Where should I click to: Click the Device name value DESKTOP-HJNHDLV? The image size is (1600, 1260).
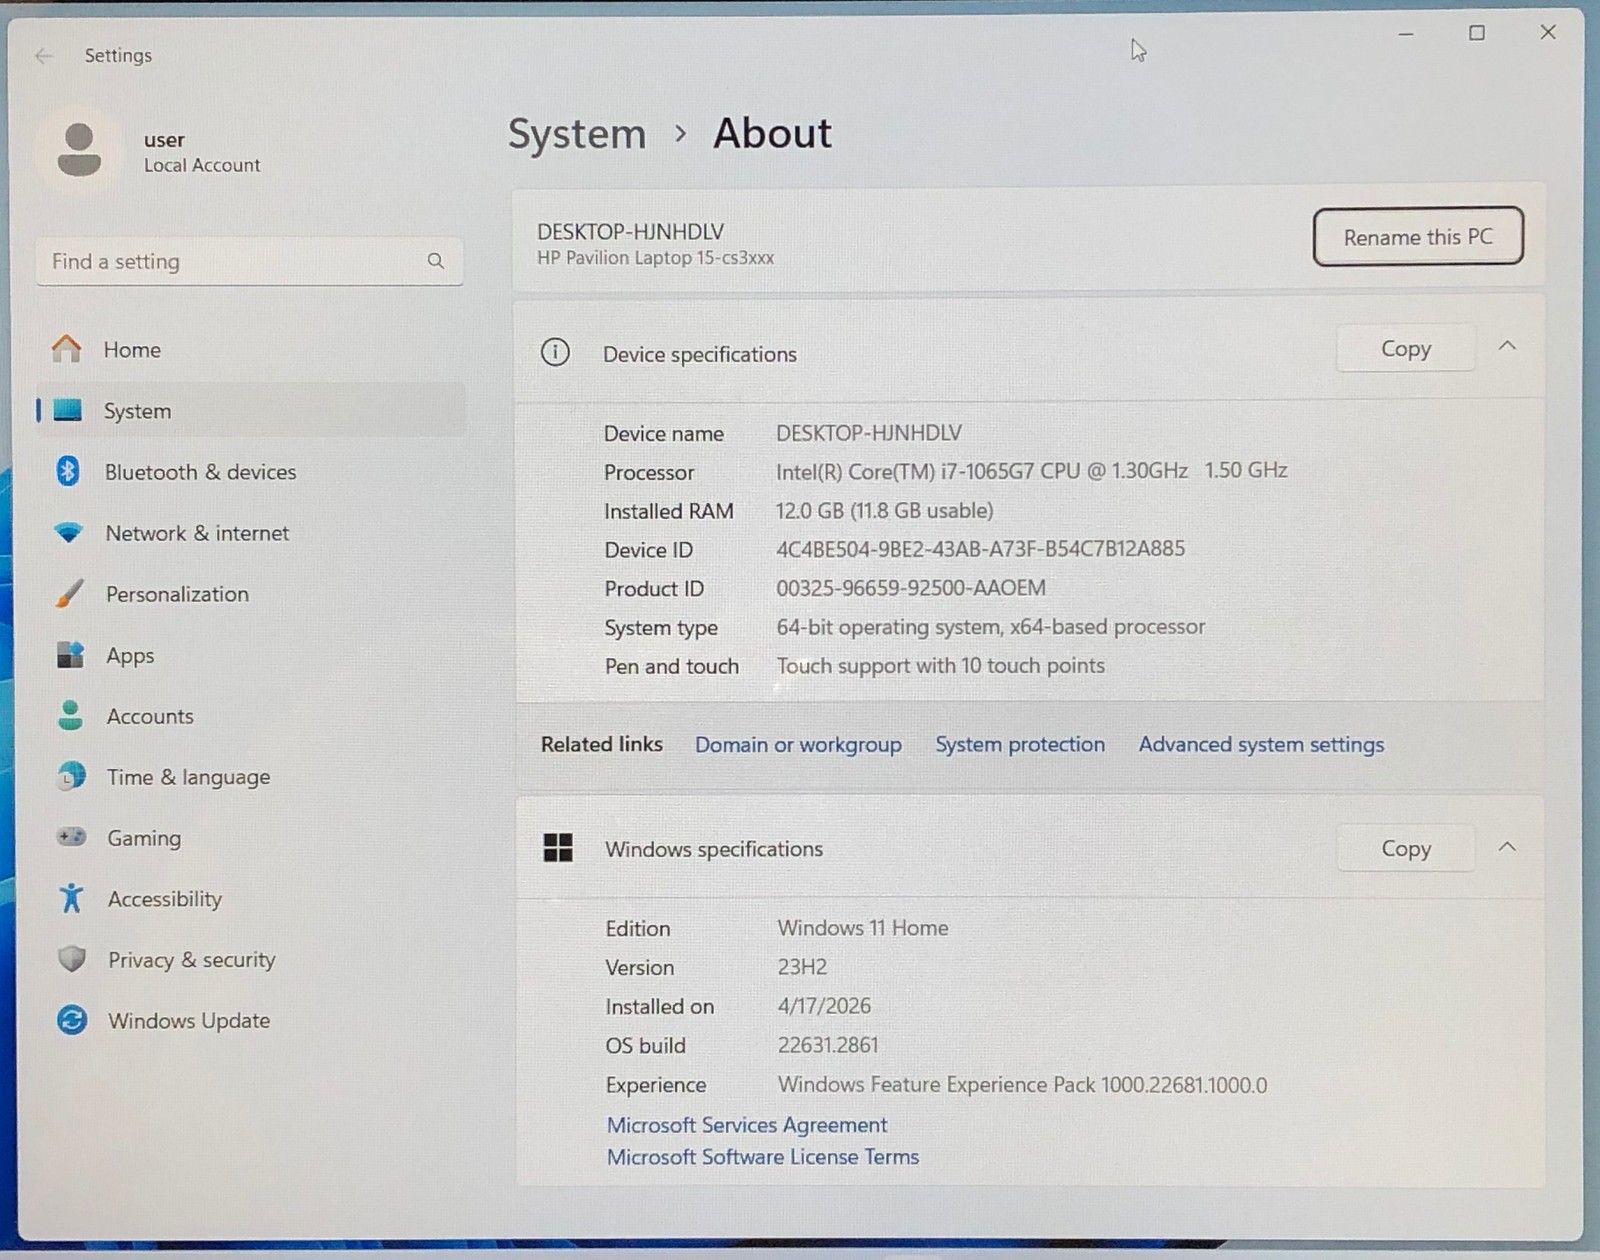click(x=869, y=433)
